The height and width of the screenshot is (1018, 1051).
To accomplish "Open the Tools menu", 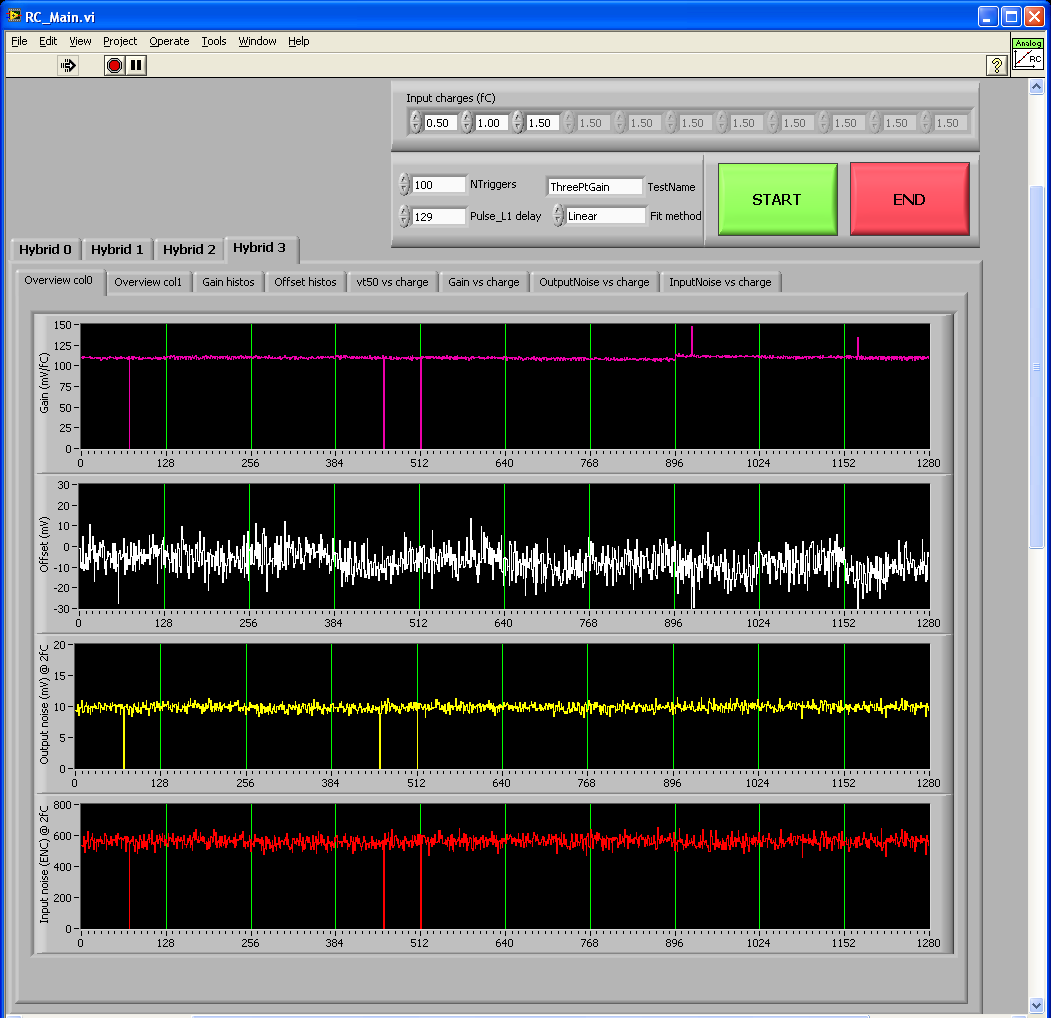I will 214,41.
